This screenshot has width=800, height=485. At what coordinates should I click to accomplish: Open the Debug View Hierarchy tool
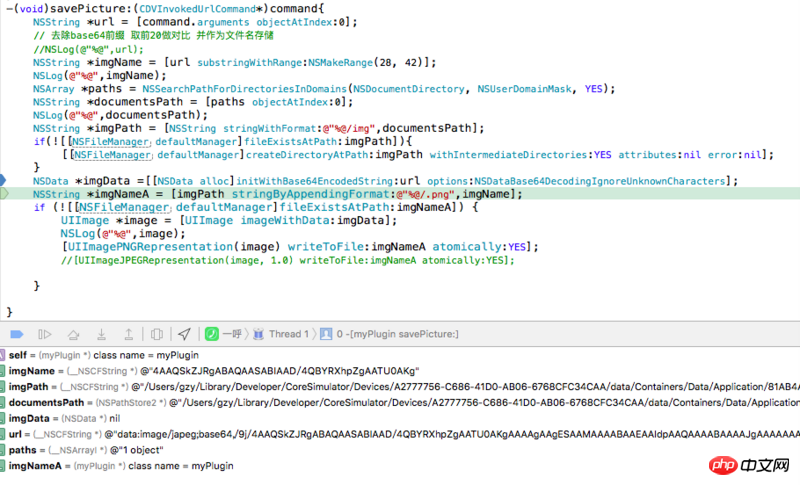coord(157,334)
